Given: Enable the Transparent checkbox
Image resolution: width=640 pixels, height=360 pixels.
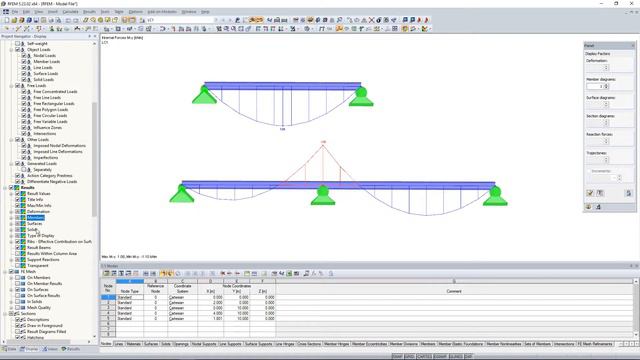Looking at the screenshot, I should click(x=18, y=265).
